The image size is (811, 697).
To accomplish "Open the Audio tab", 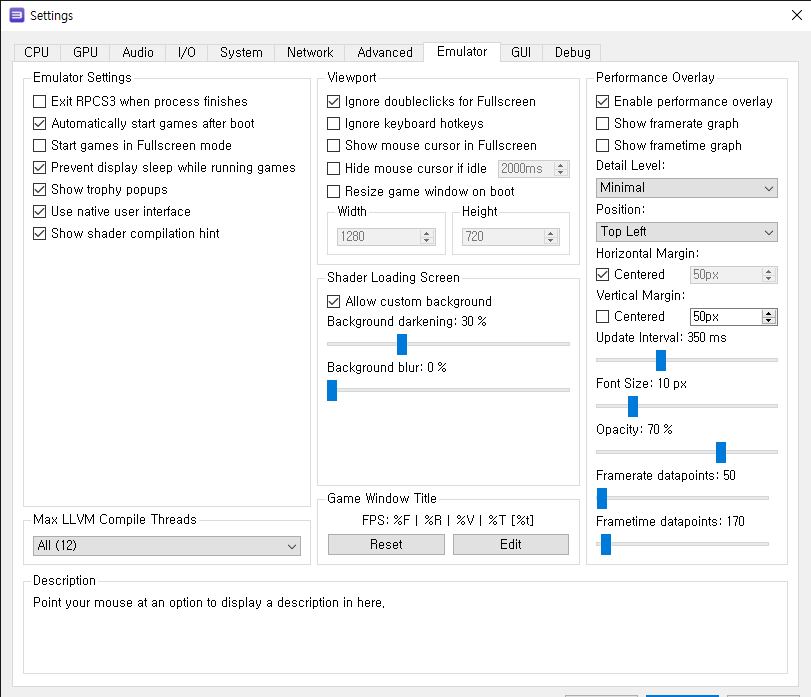I will 138,53.
